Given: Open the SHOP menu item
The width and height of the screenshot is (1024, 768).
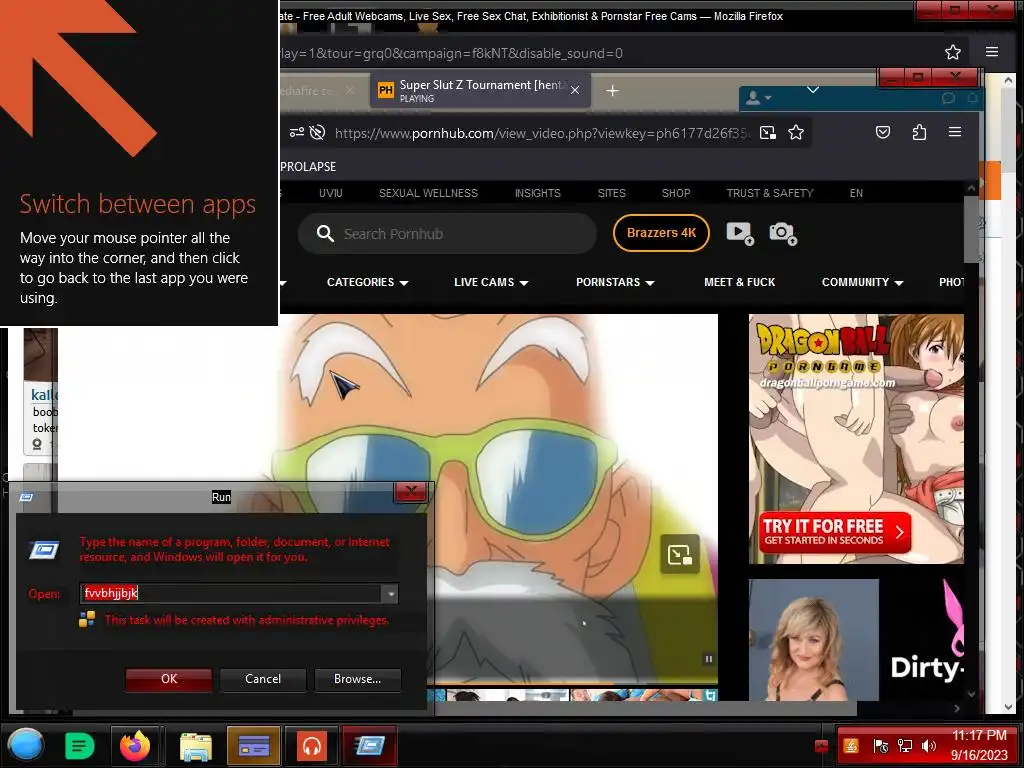Looking at the screenshot, I should (x=676, y=193).
